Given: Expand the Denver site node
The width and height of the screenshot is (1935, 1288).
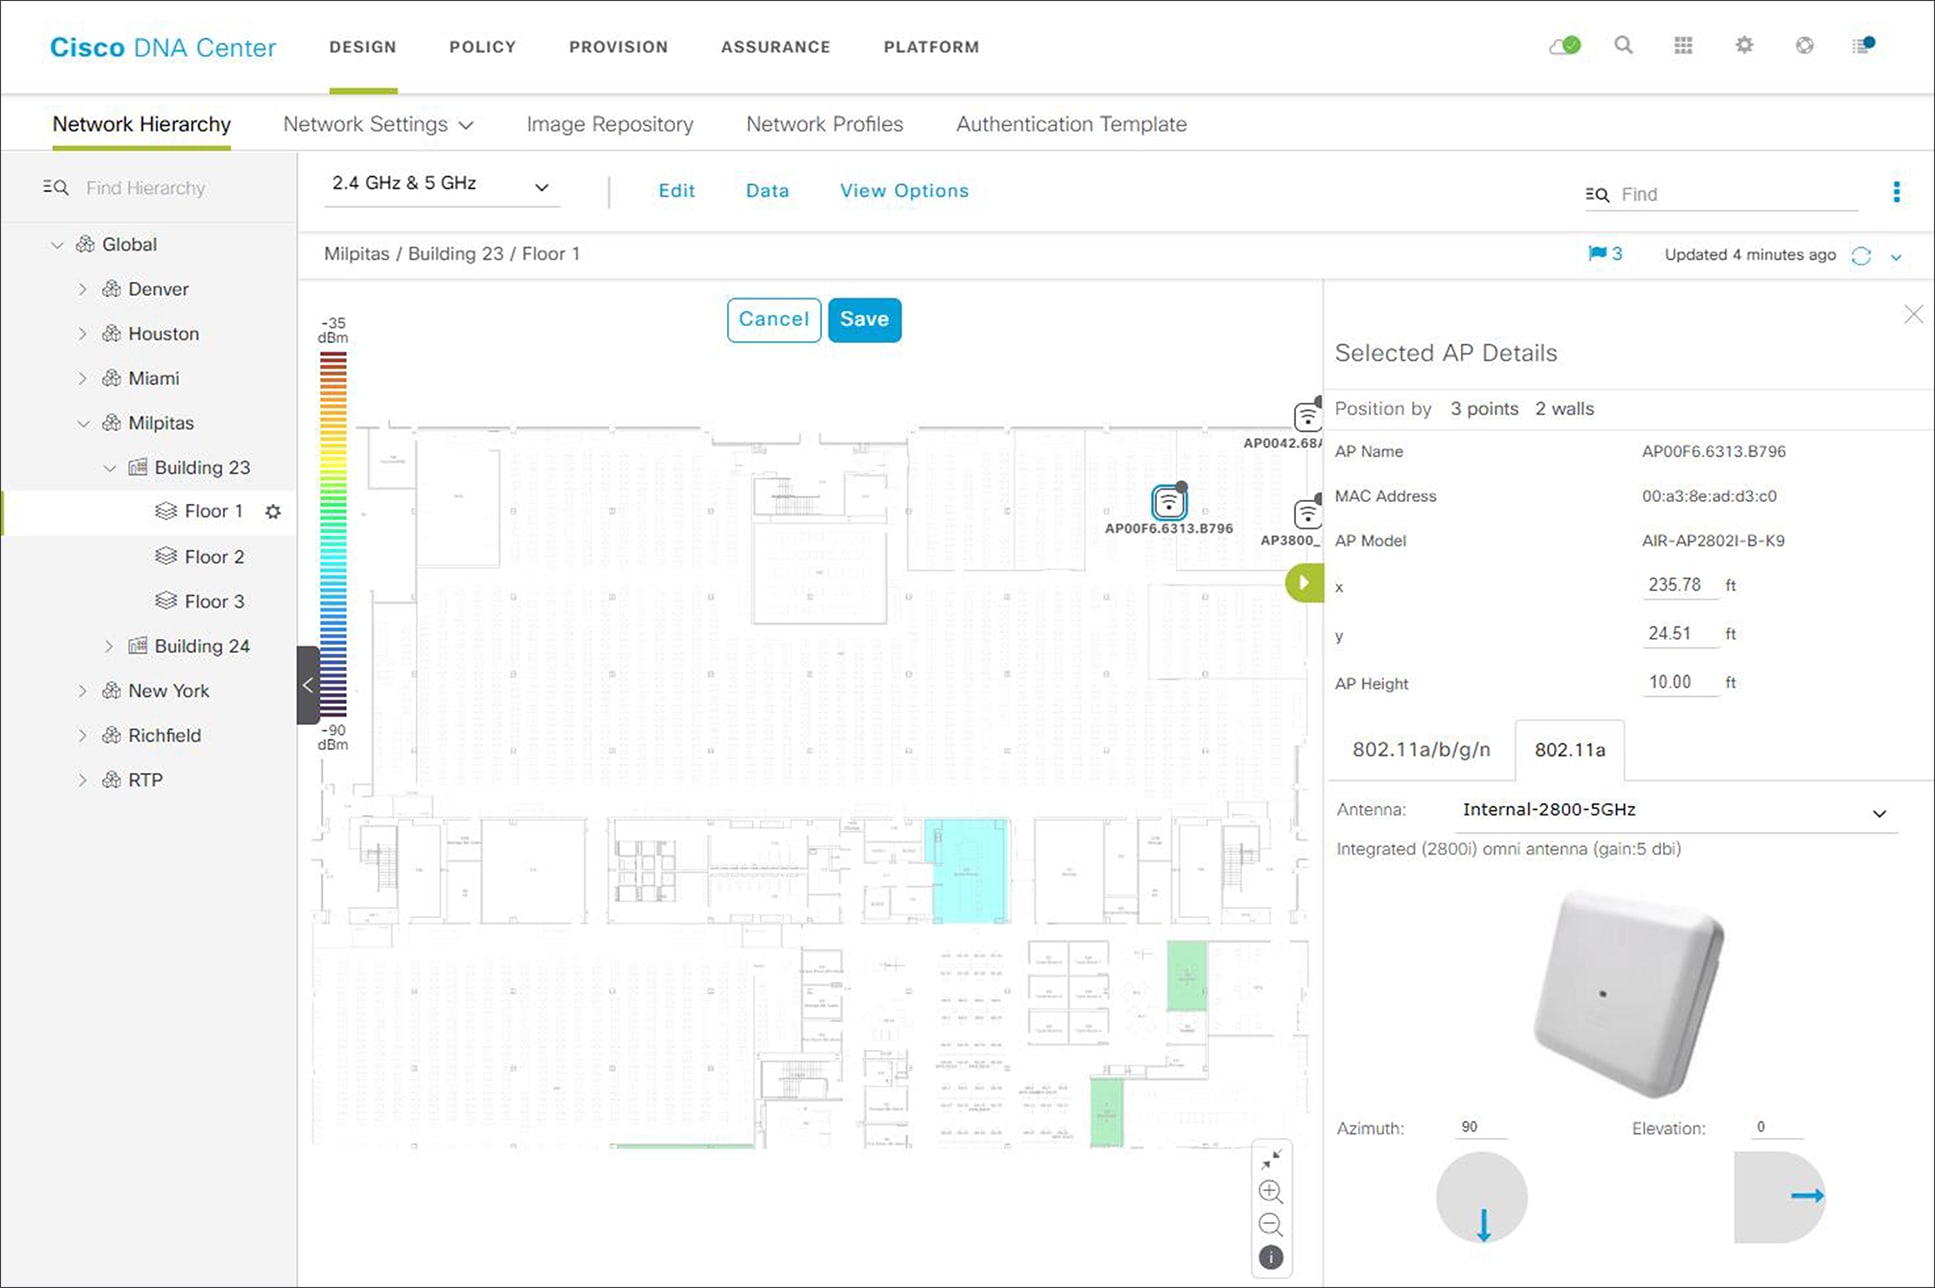Looking at the screenshot, I should tap(83, 289).
